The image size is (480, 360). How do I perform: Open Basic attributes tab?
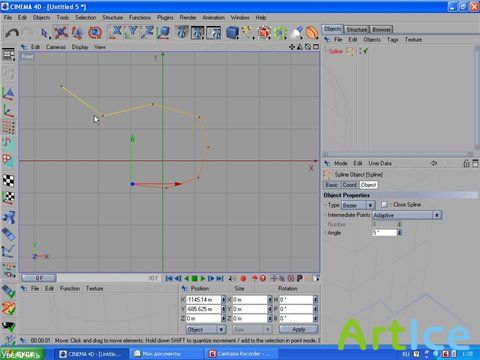coord(332,185)
